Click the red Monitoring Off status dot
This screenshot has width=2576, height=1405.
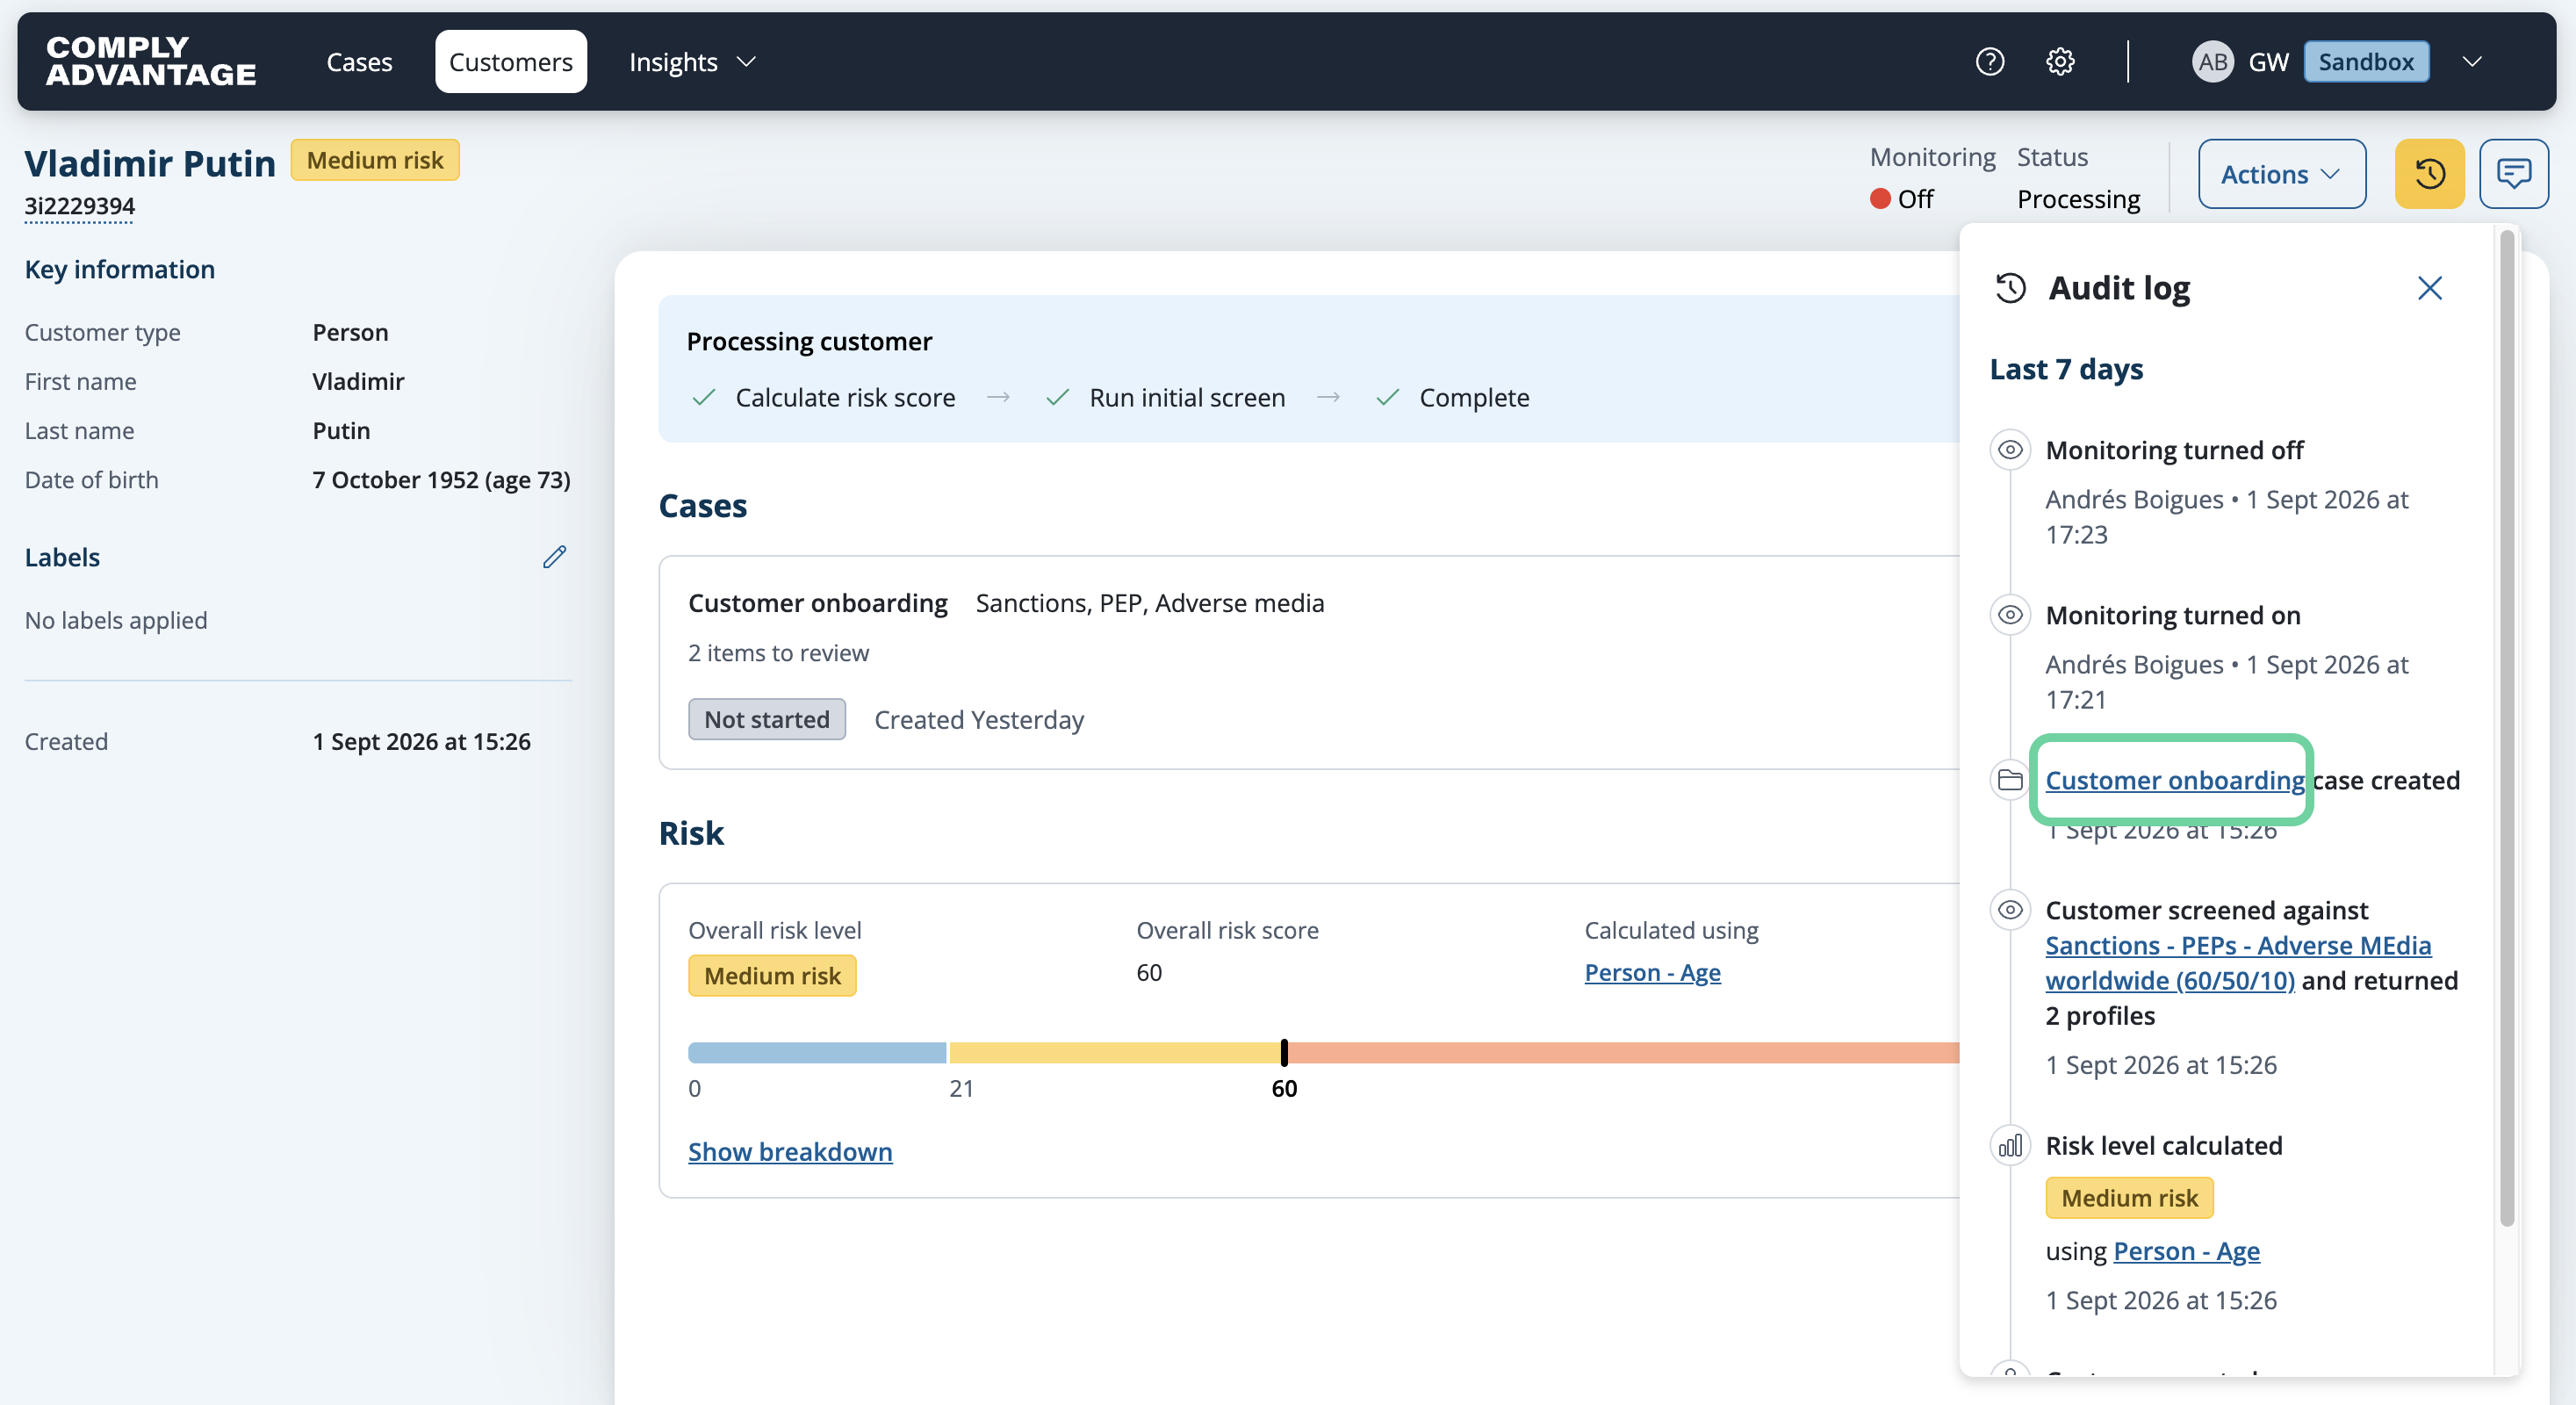[x=1880, y=199]
